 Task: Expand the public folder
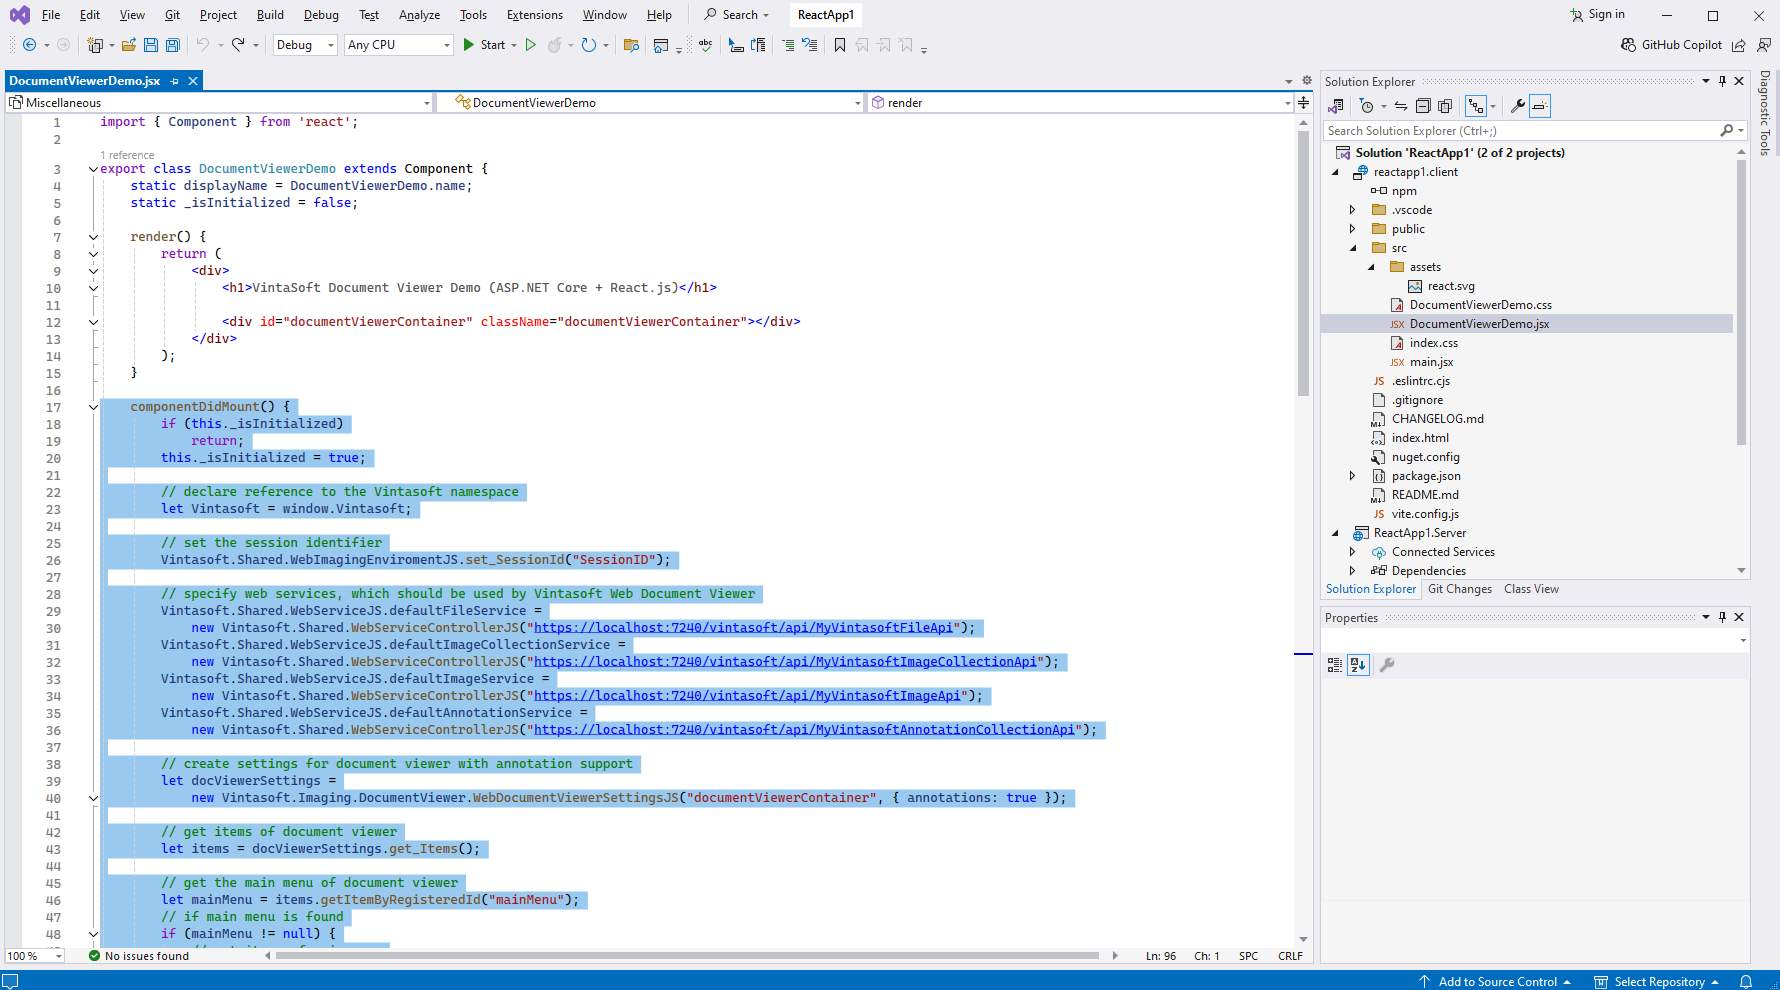click(1352, 229)
